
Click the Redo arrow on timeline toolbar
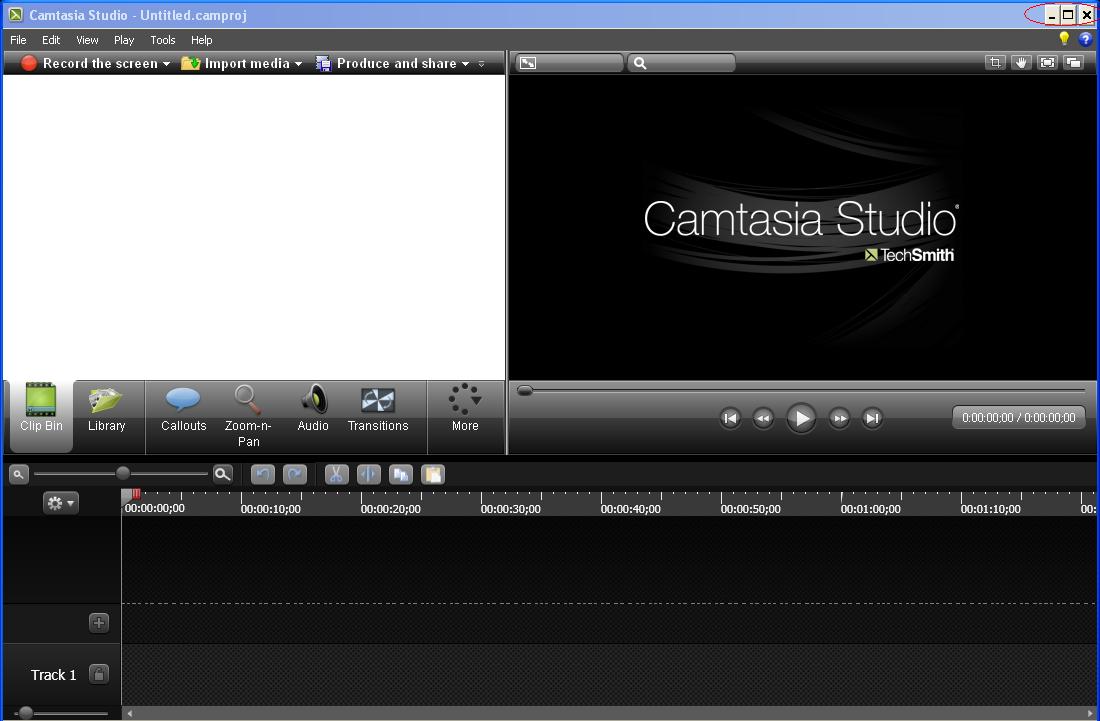point(295,475)
